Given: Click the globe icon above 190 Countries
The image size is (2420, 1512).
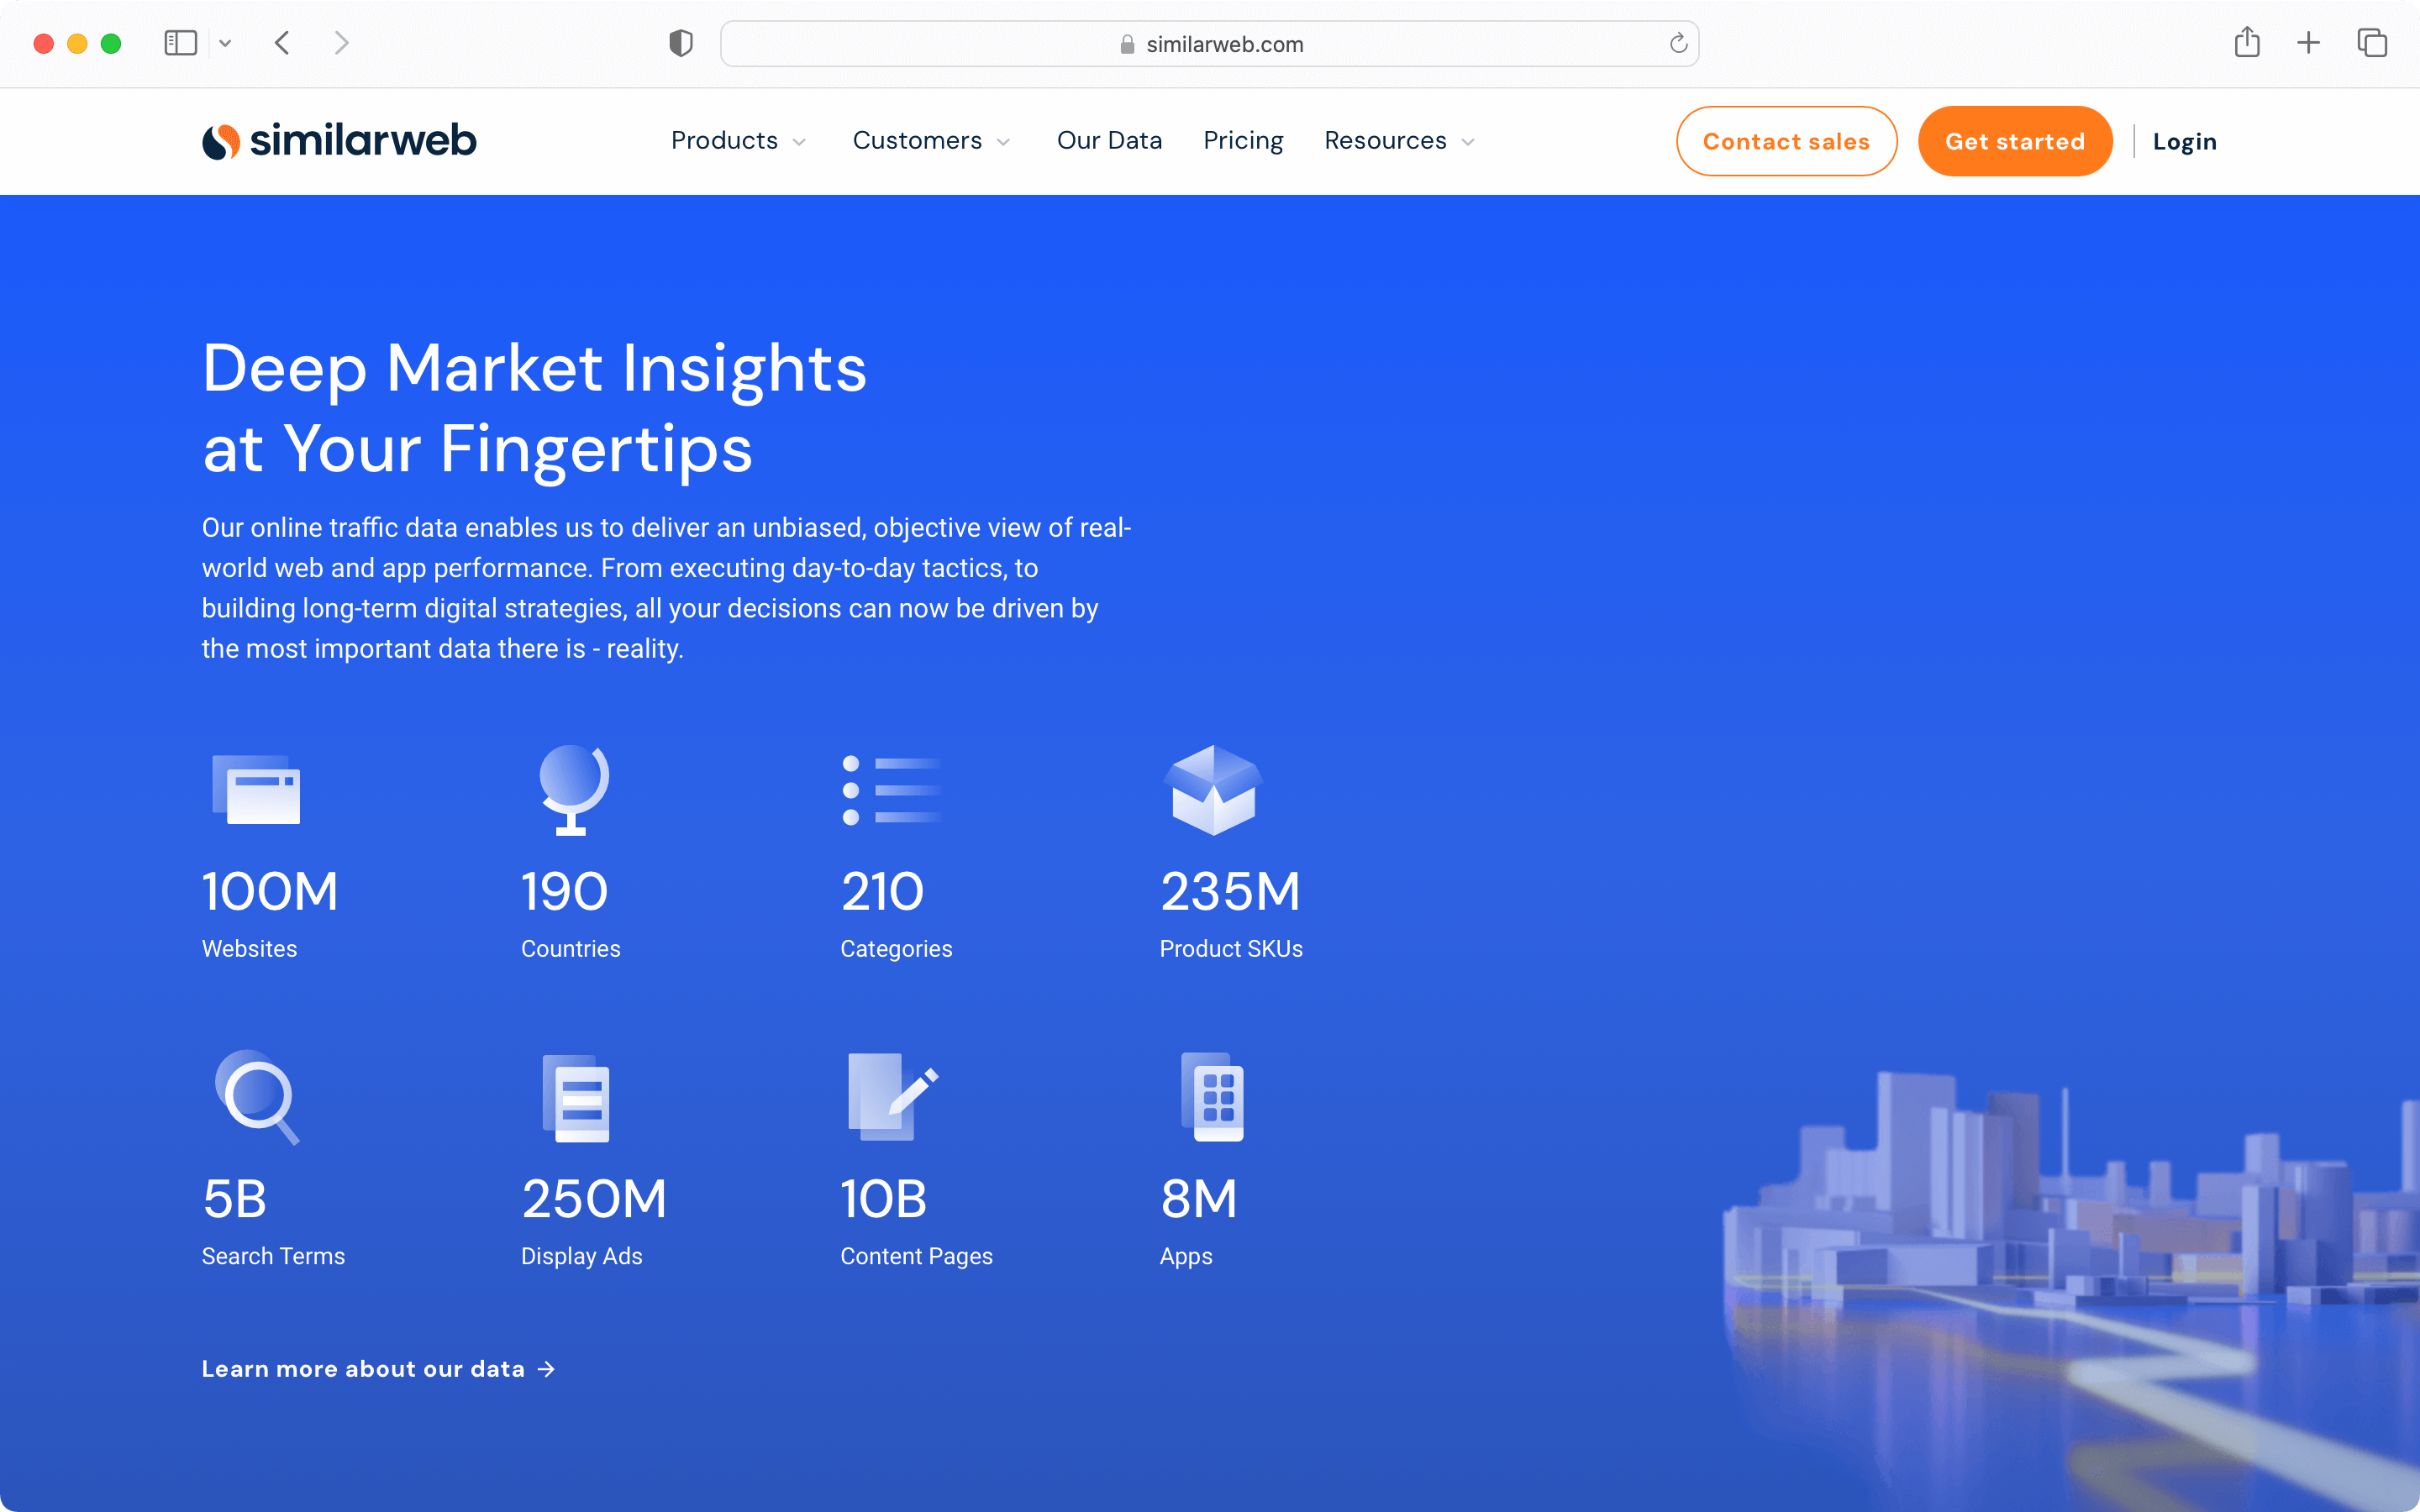Looking at the screenshot, I should [573, 789].
